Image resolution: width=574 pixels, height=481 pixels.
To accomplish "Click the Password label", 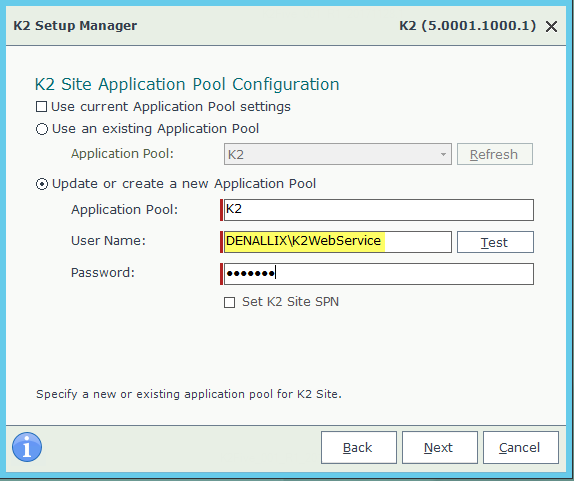I will pos(103,273).
